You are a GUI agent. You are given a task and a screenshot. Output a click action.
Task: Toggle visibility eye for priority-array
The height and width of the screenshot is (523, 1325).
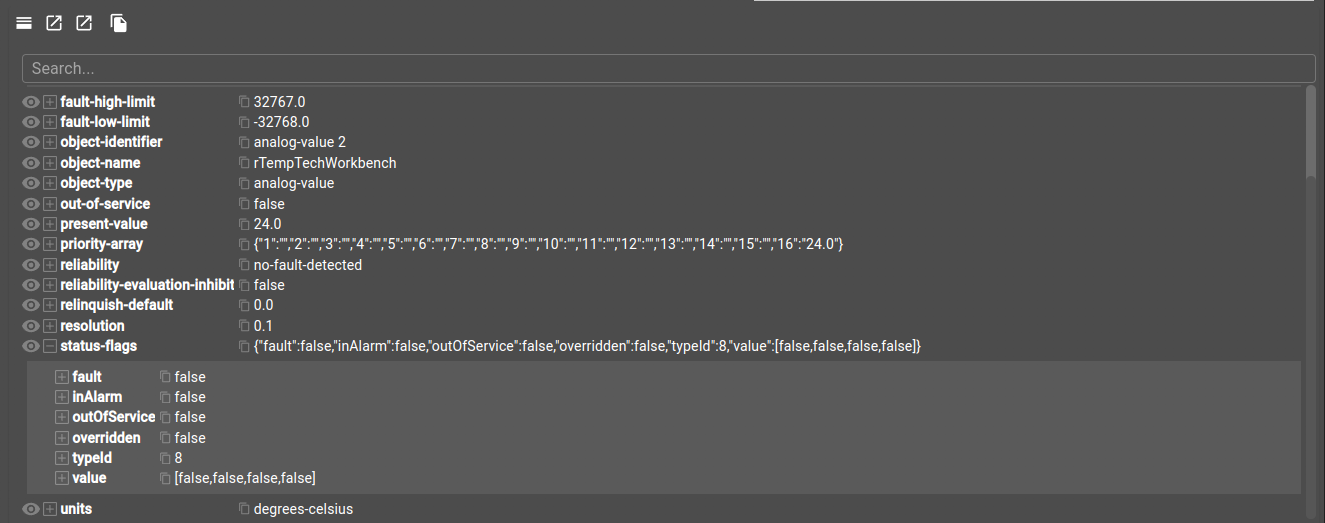point(31,244)
